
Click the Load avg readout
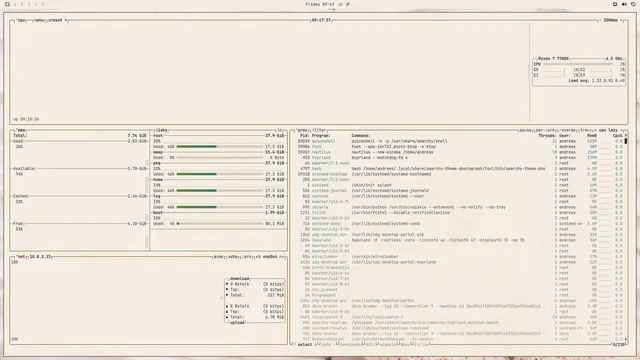pos(596,81)
